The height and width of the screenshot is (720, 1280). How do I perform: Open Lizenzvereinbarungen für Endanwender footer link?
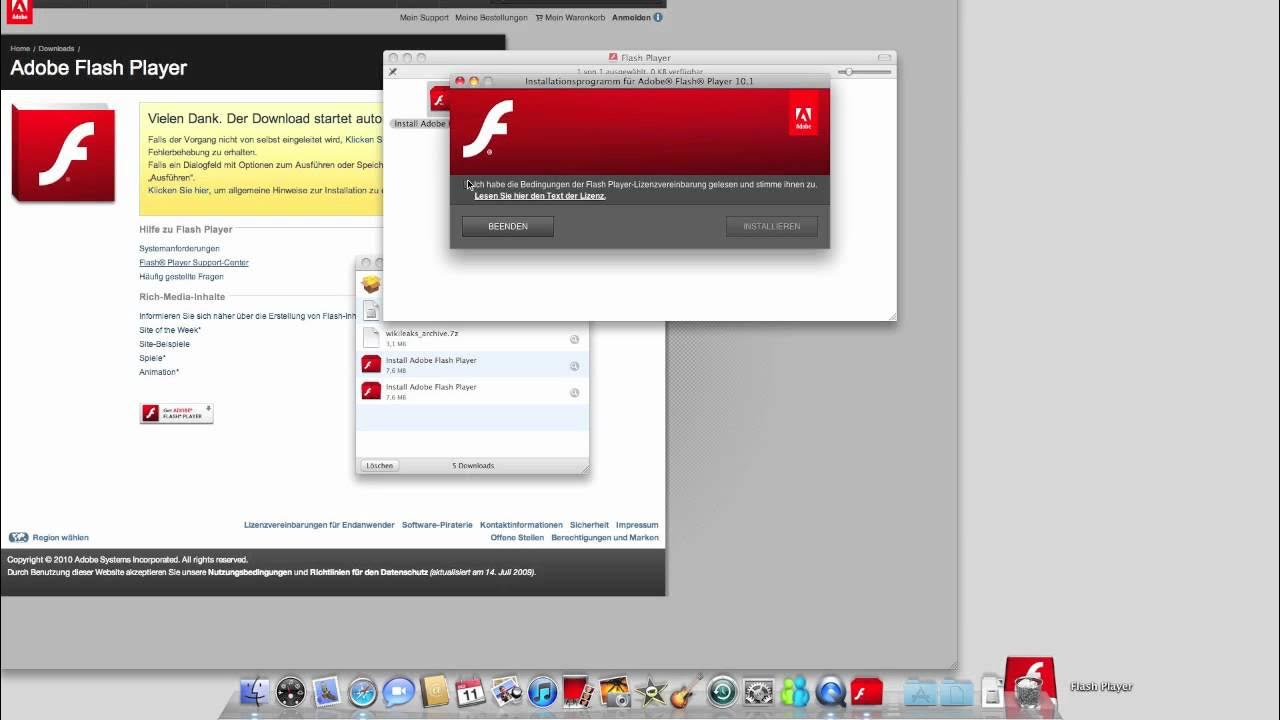click(x=319, y=525)
